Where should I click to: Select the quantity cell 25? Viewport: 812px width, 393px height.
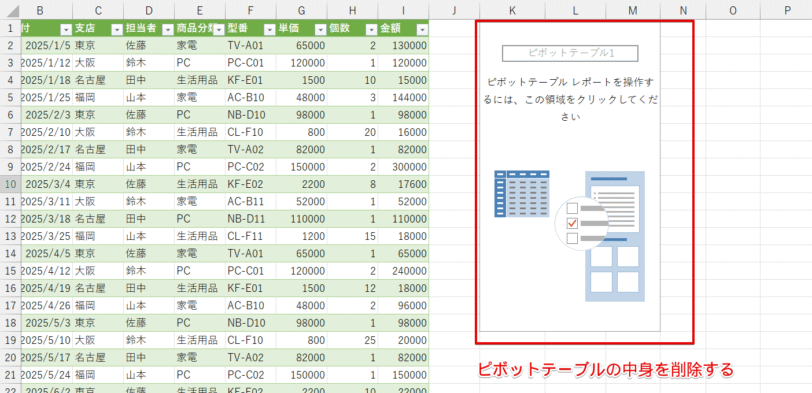pos(352,341)
